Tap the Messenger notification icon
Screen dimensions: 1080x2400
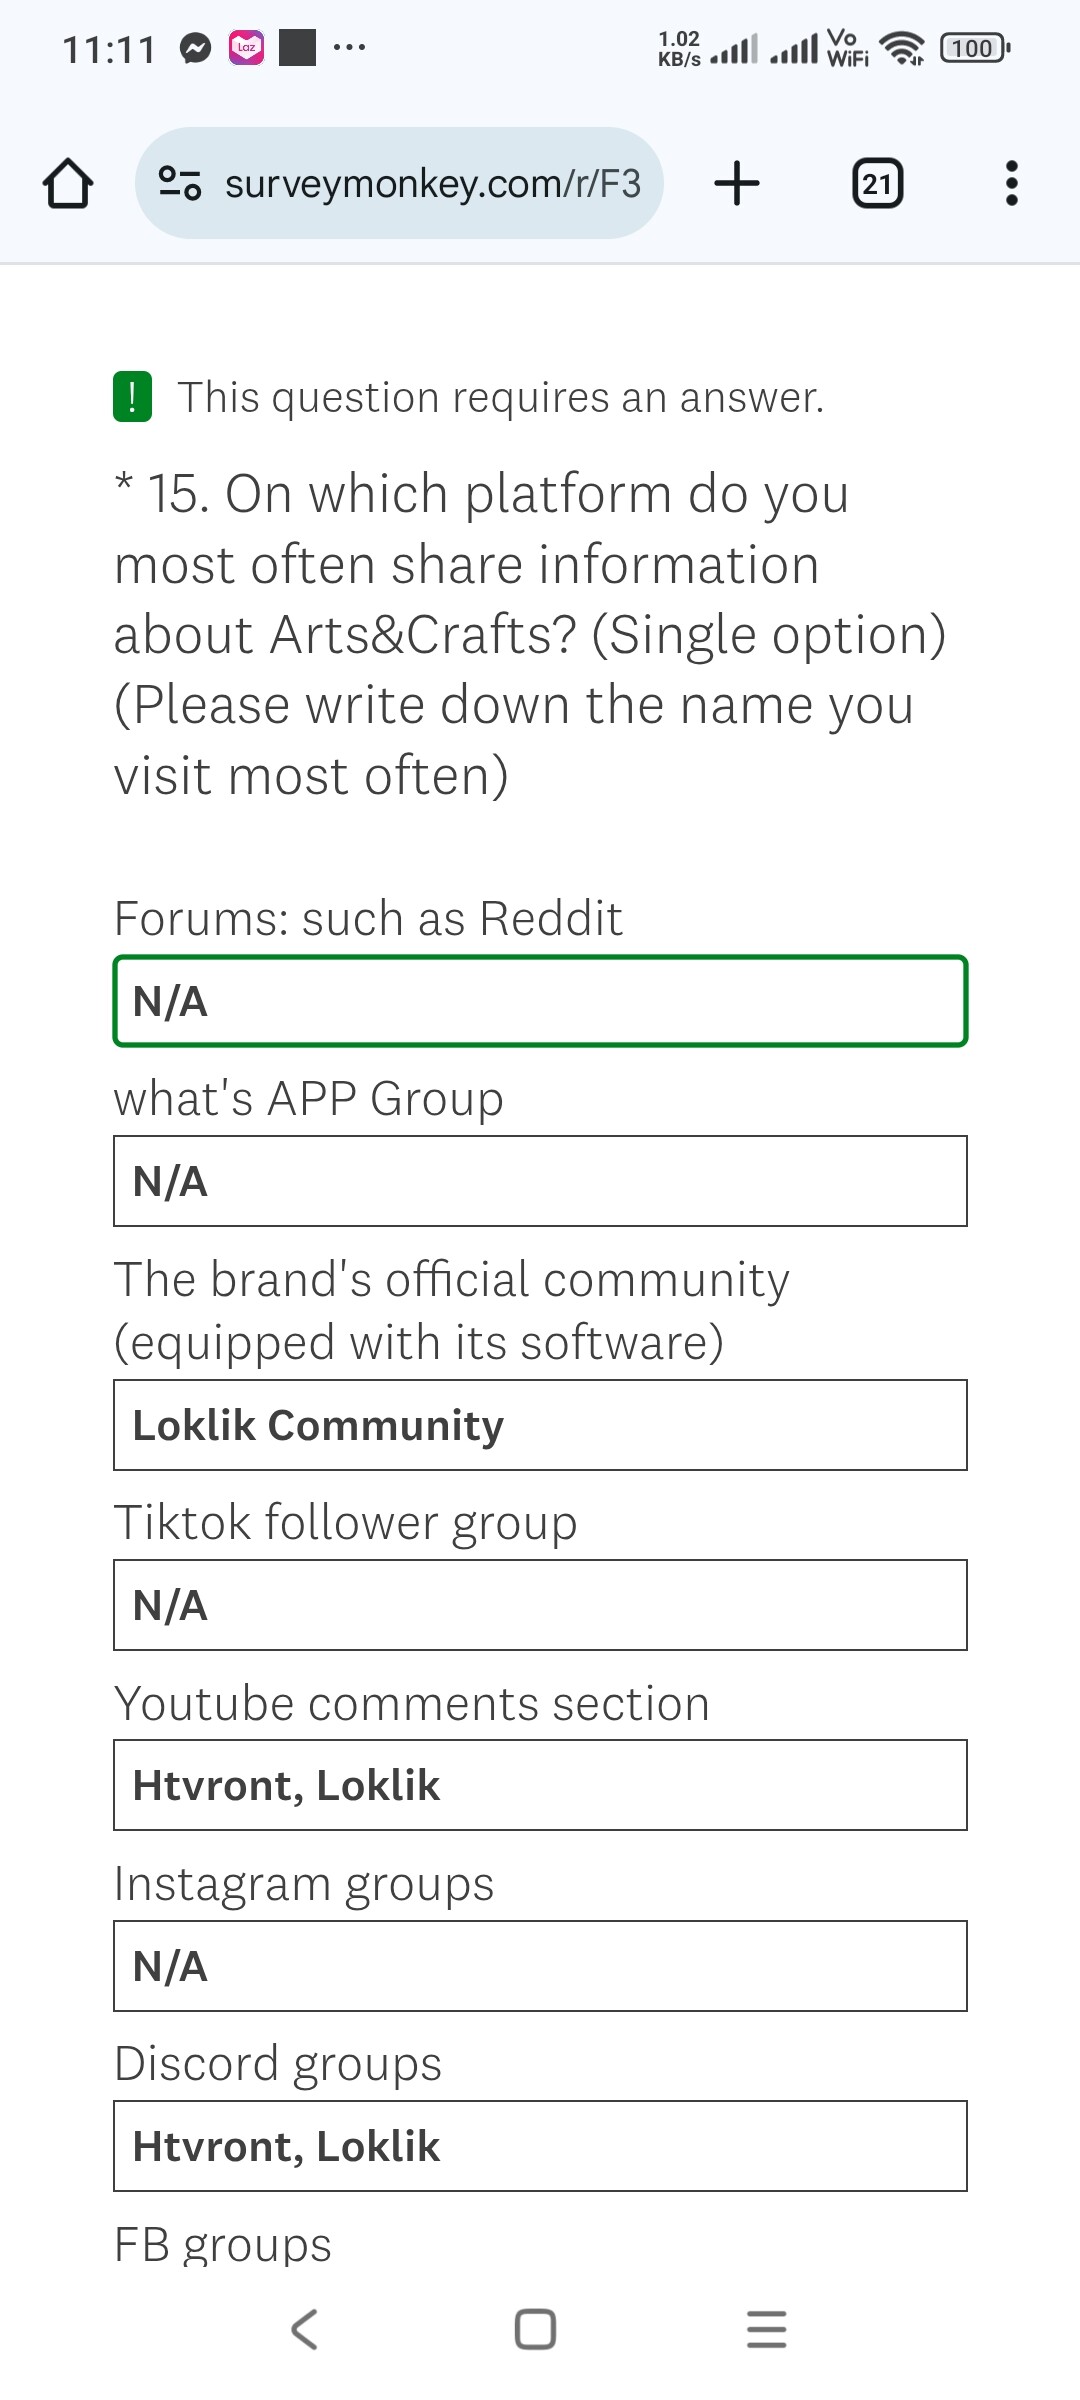(196, 48)
